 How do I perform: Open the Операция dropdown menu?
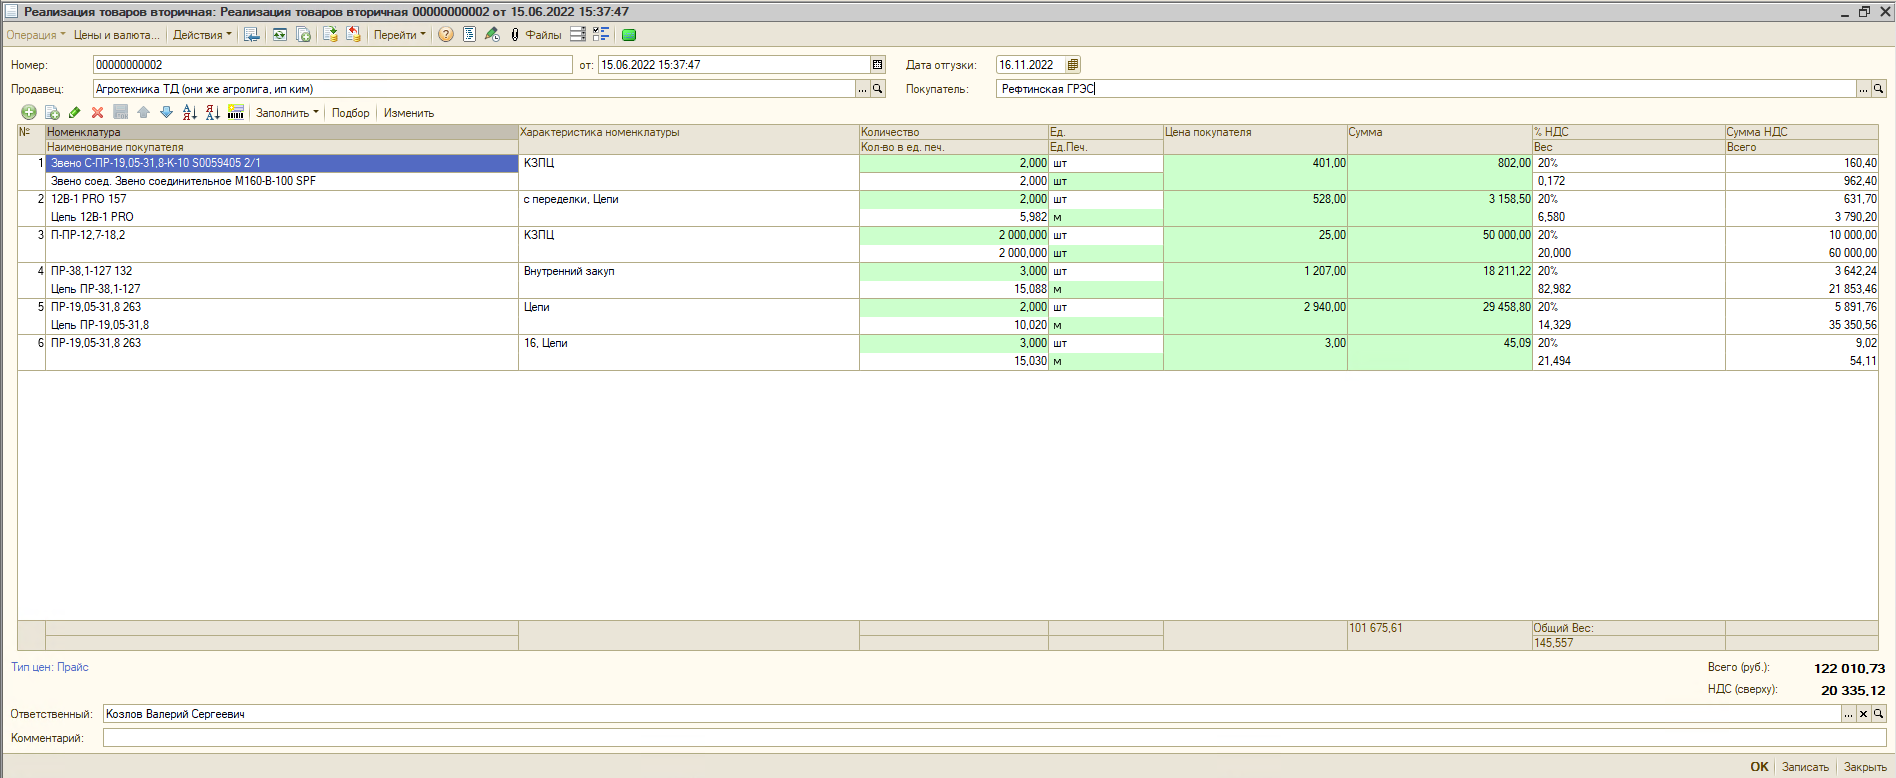[36, 35]
